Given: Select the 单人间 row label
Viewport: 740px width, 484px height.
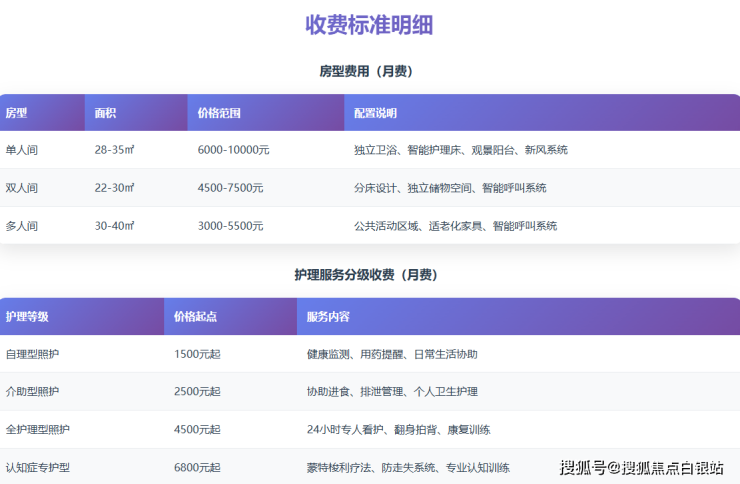Looking at the screenshot, I should pyautogui.click(x=22, y=150).
